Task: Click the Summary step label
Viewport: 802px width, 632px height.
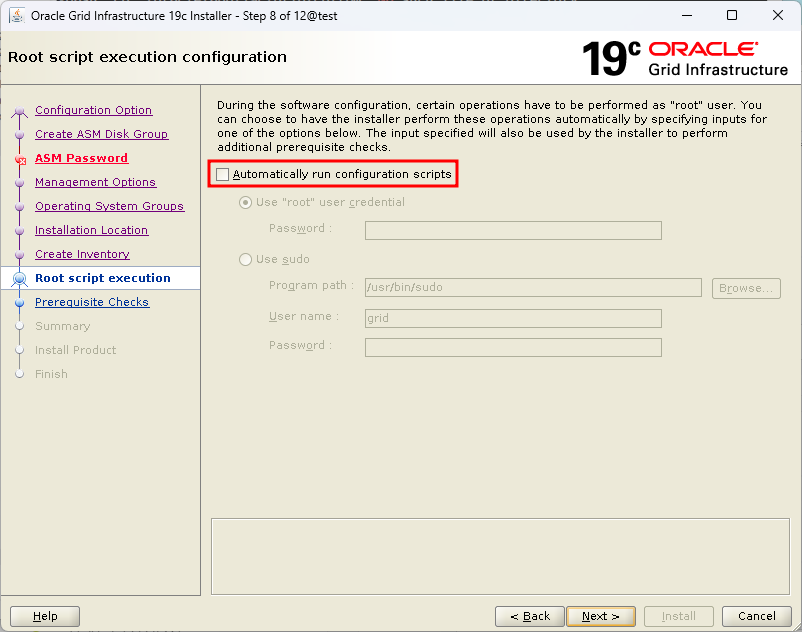Action: [x=62, y=326]
